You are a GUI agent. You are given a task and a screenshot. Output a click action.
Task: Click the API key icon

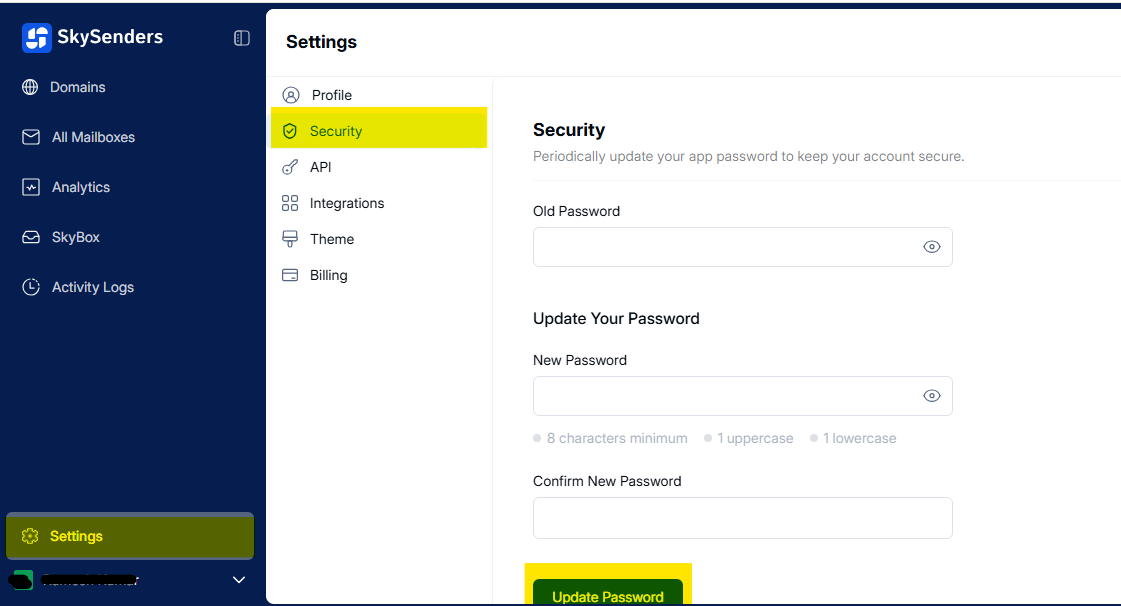pyautogui.click(x=290, y=167)
